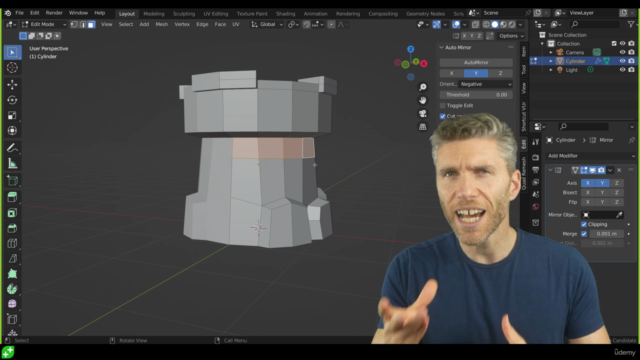Switch to the Shading workspace tab
This screenshot has height=360, width=640.
point(285,14)
